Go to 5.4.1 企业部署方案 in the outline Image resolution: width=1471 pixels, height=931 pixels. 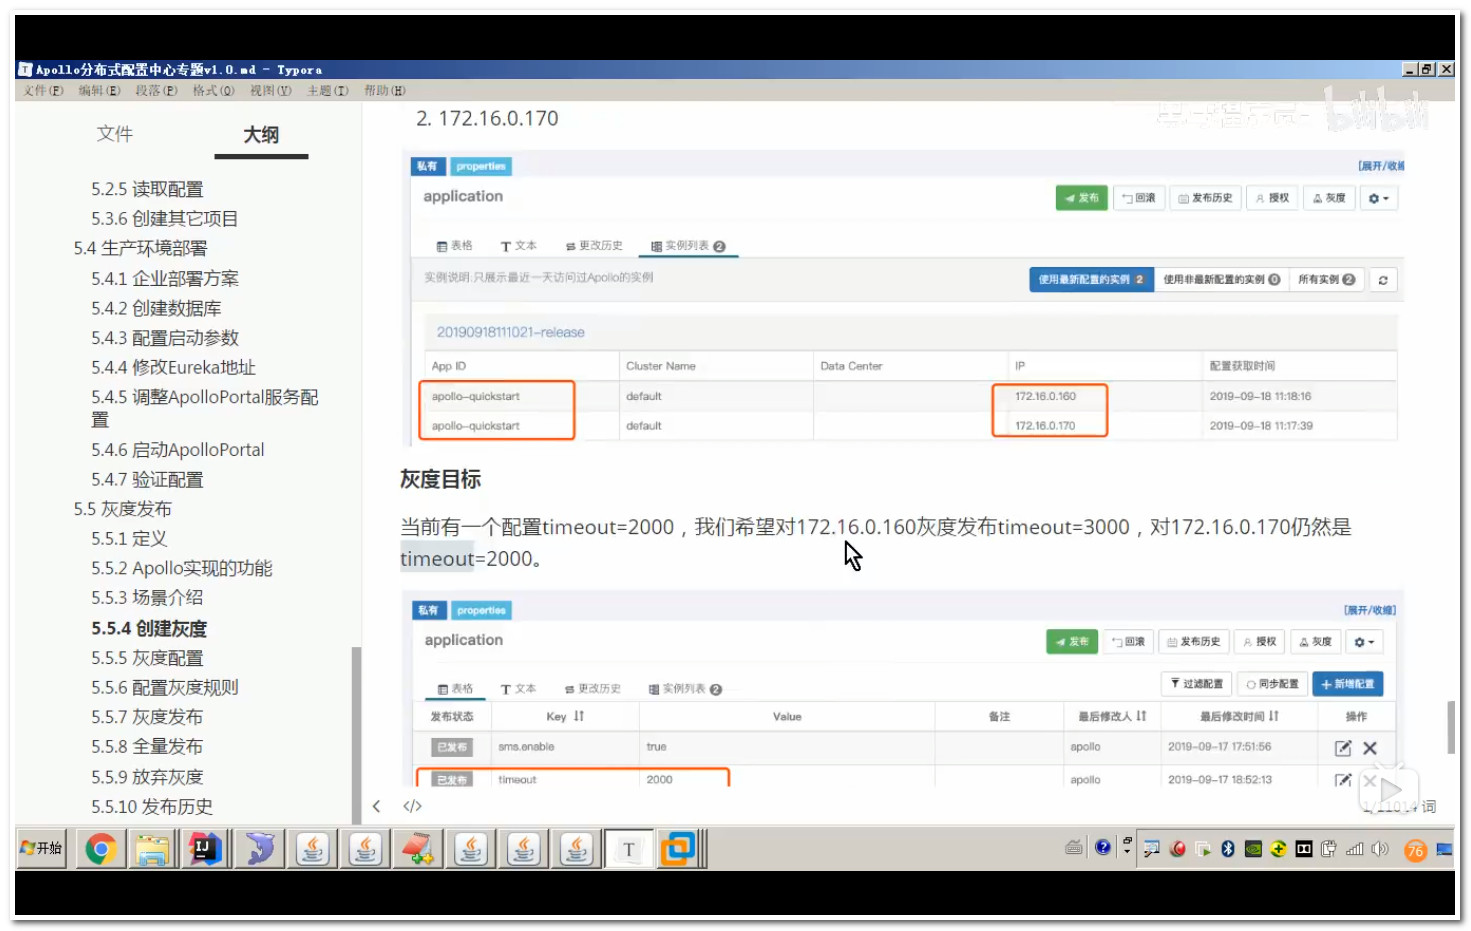click(x=165, y=278)
